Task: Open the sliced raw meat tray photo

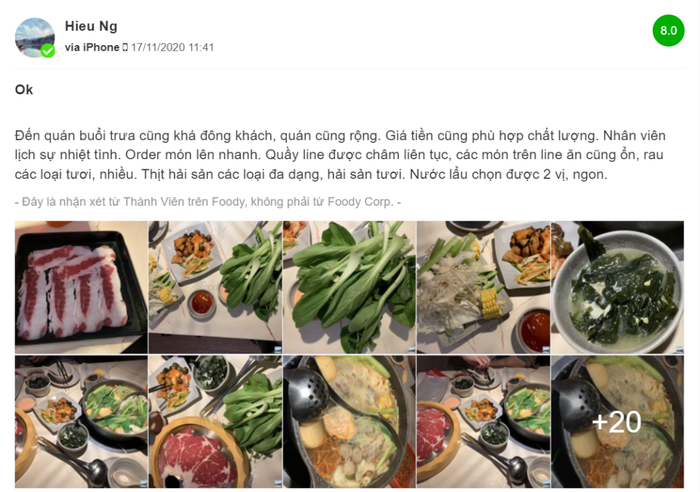Action: (x=81, y=288)
